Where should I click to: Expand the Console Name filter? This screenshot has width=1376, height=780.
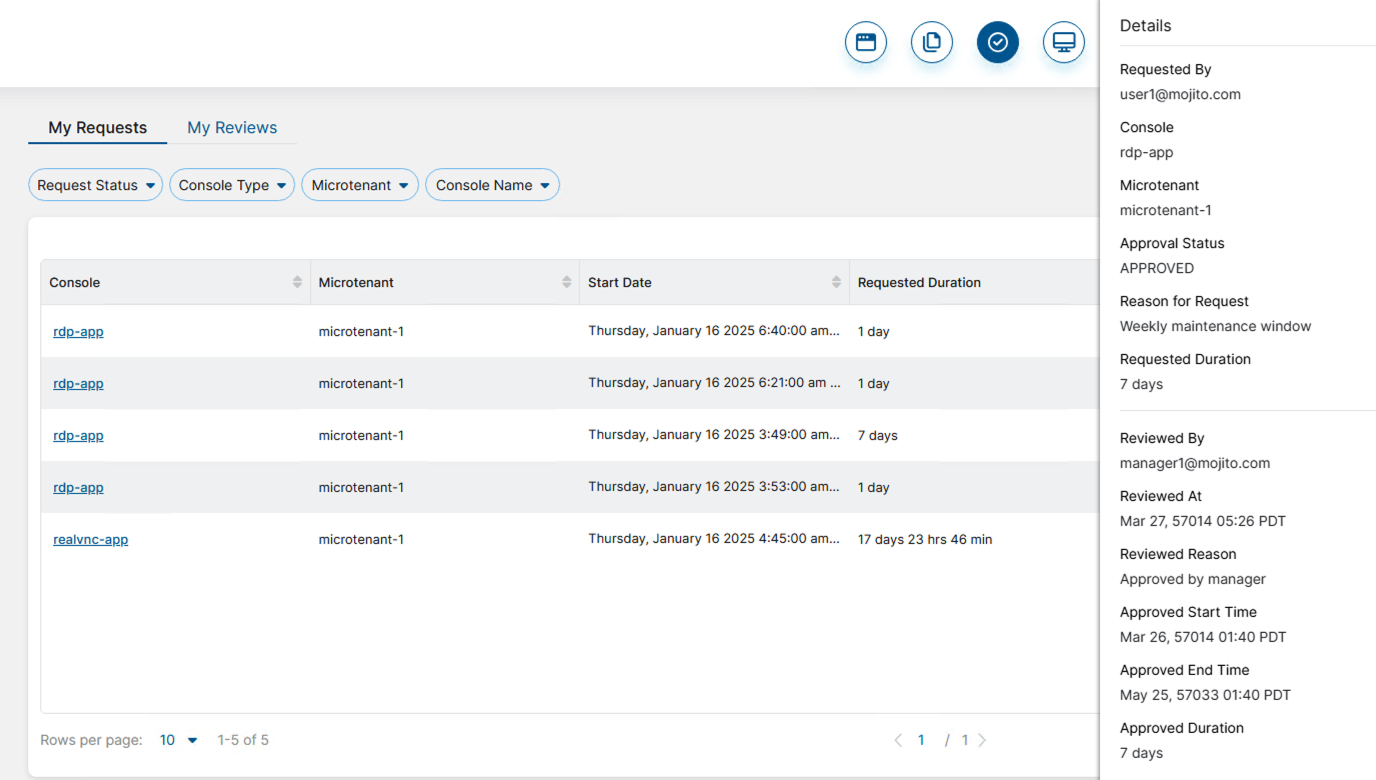click(x=493, y=185)
